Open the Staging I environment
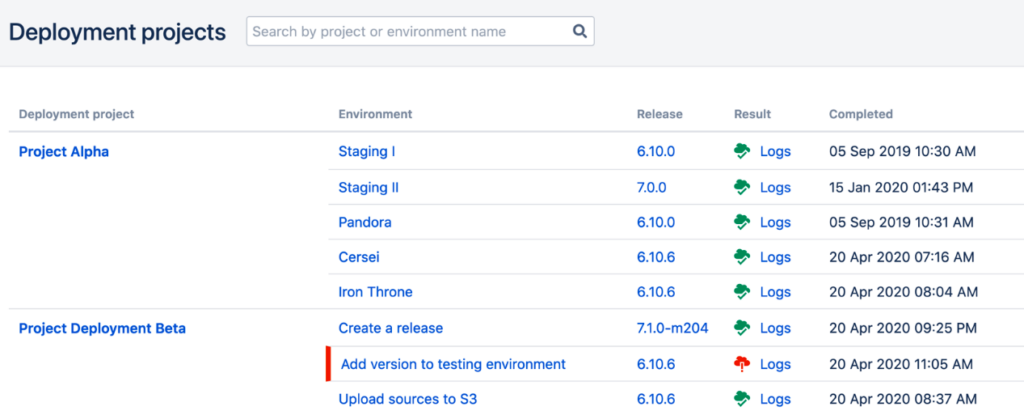The height and width of the screenshot is (411, 1024). pos(366,152)
